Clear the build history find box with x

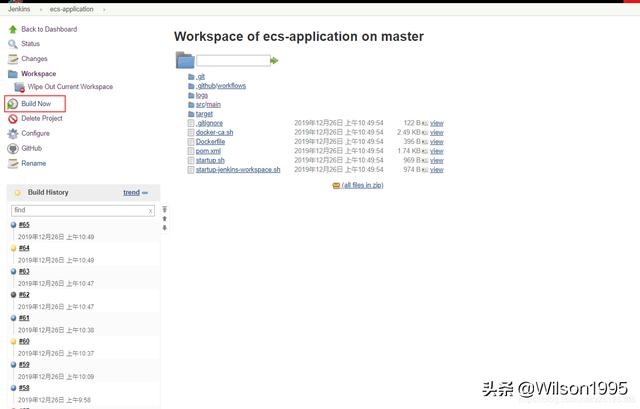point(151,211)
